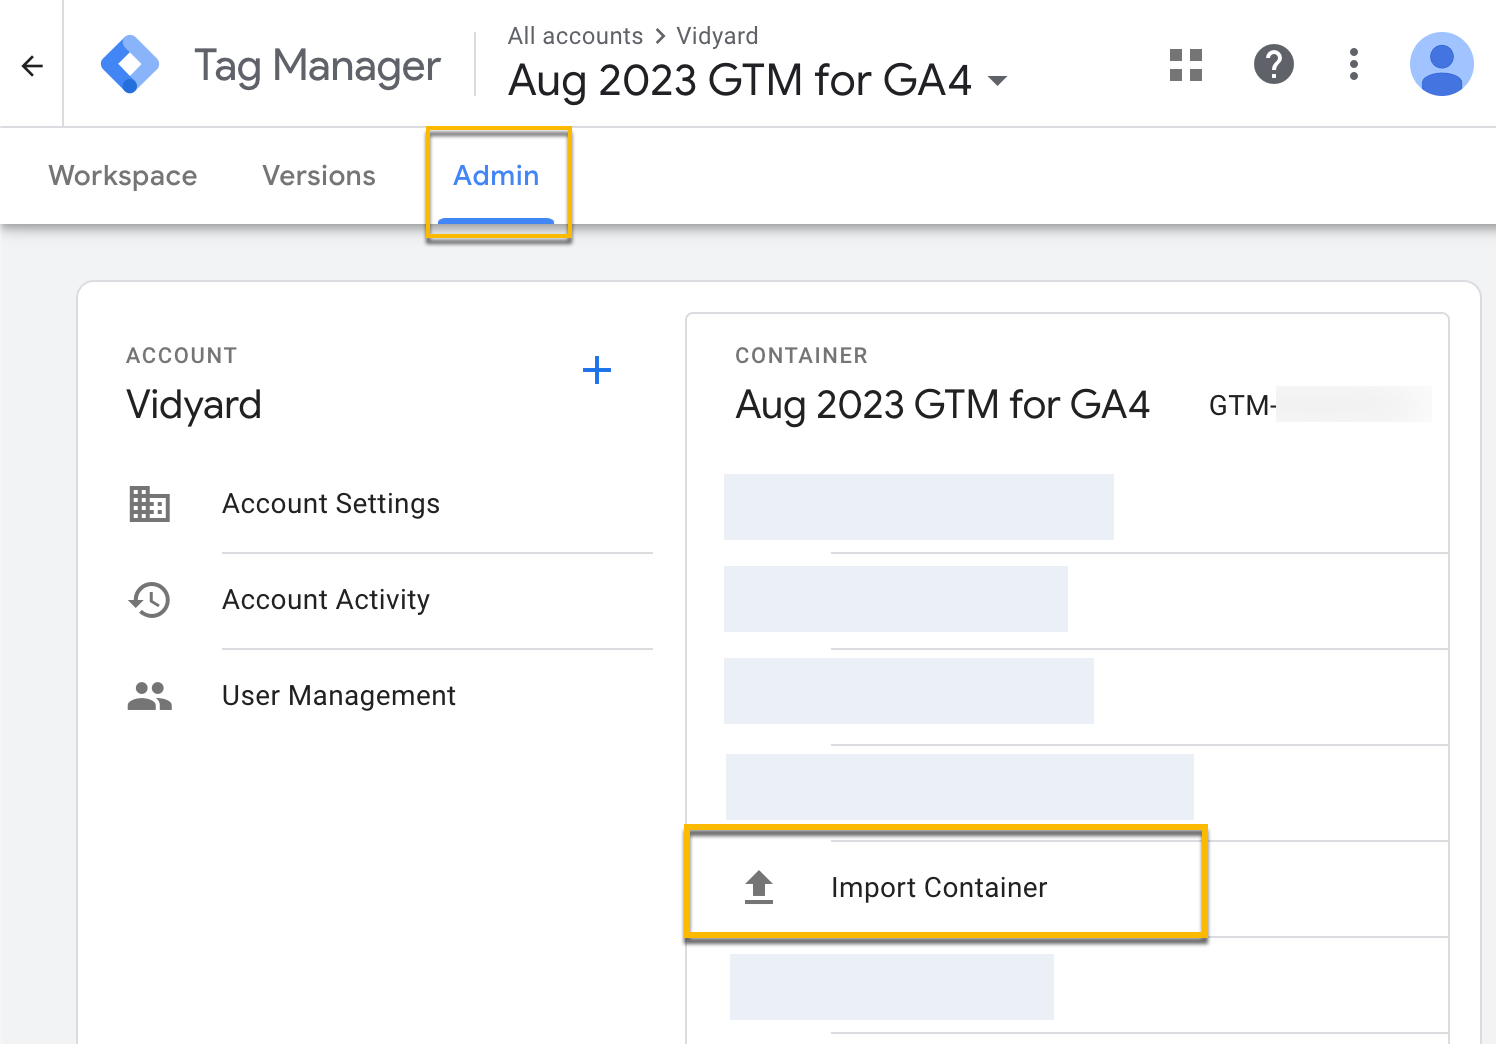The width and height of the screenshot is (1496, 1044).
Task: Click the Account Activity history icon
Action: 150,600
